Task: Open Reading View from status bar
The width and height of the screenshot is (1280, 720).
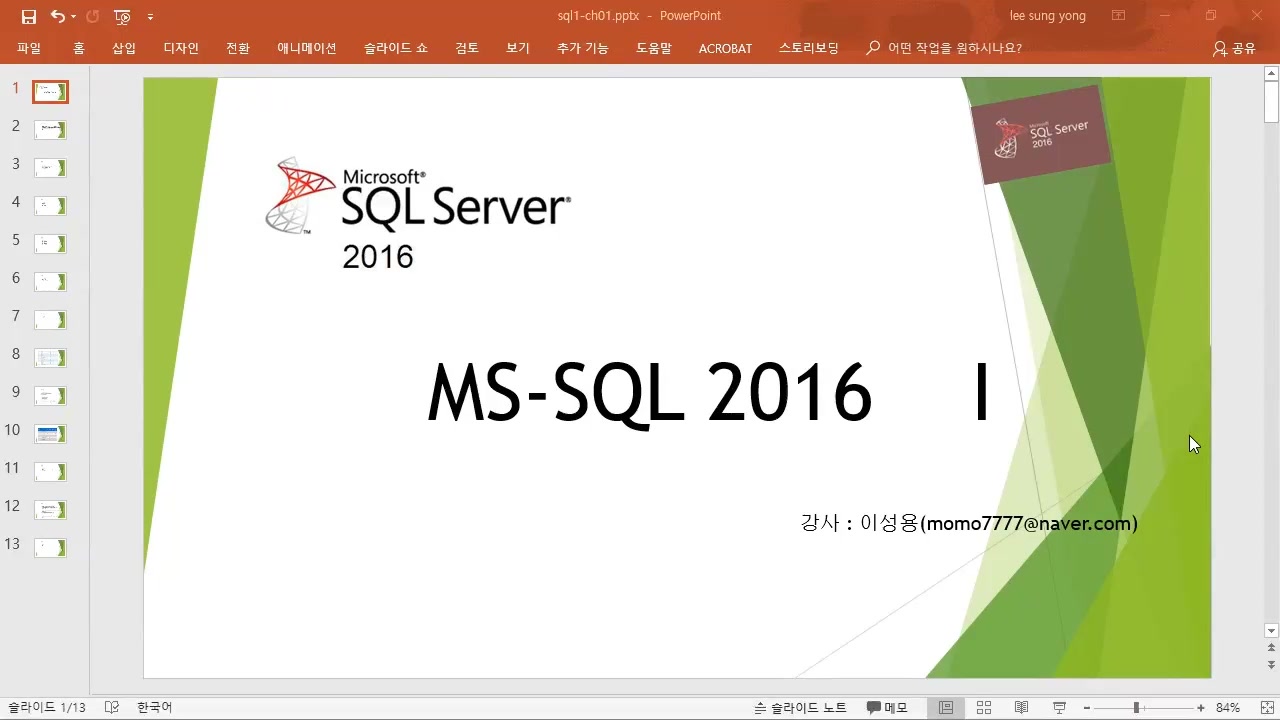Action: 1021,708
